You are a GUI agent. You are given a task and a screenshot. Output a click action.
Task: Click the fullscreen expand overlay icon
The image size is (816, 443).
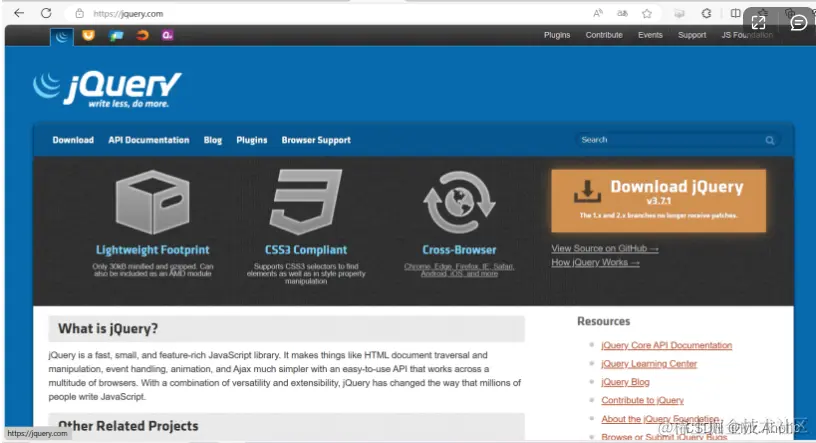click(758, 22)
